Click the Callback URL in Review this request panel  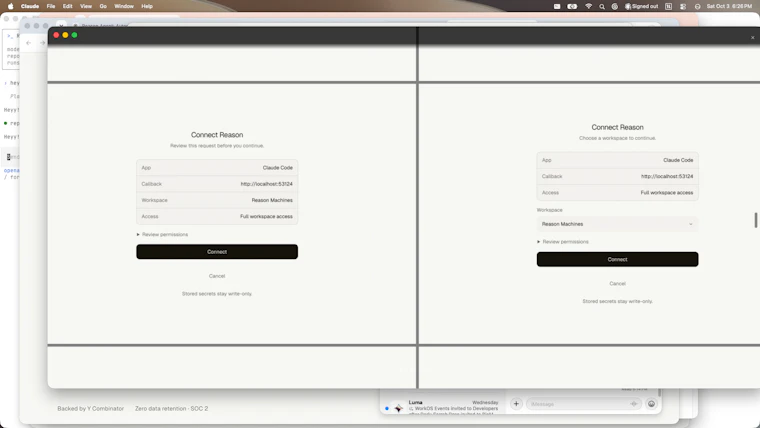267,184
